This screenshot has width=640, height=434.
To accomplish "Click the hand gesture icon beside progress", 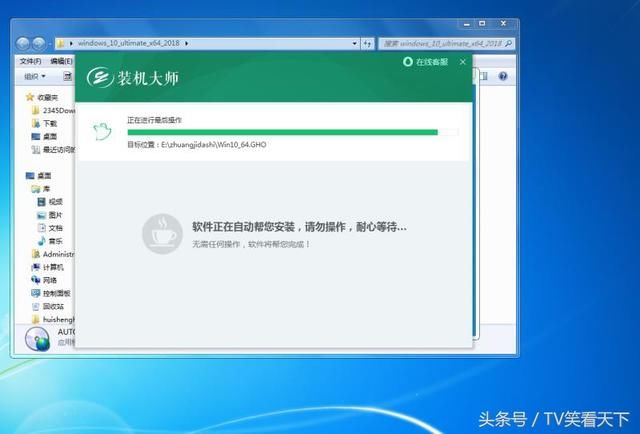I will 102,131.
